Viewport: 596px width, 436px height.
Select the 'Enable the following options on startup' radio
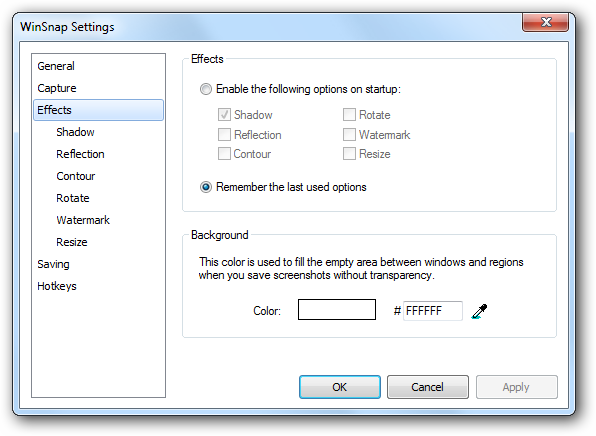click(206, 89)
